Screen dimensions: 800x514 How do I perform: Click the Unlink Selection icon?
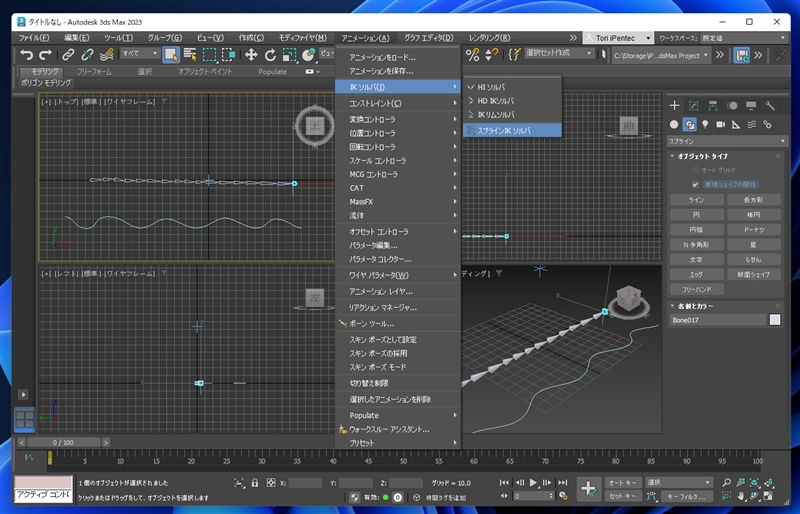[x=87, y=55]
